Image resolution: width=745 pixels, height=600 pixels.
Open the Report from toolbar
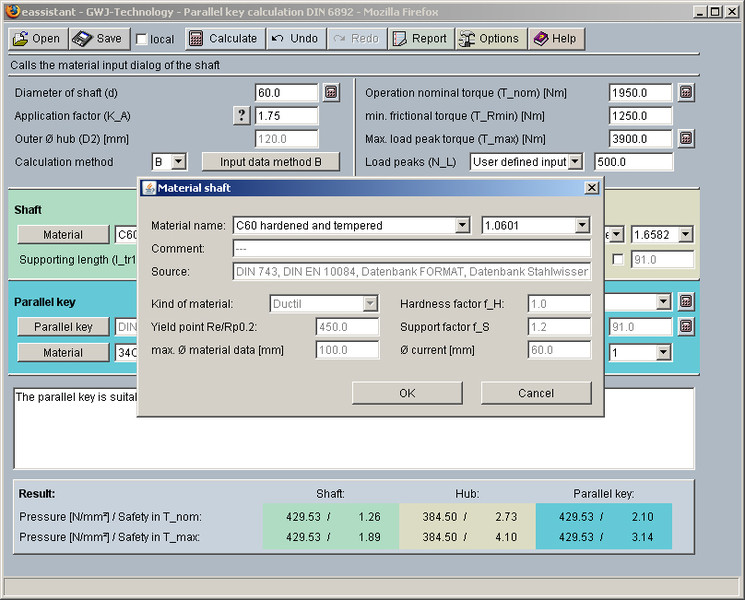(419, 39)
